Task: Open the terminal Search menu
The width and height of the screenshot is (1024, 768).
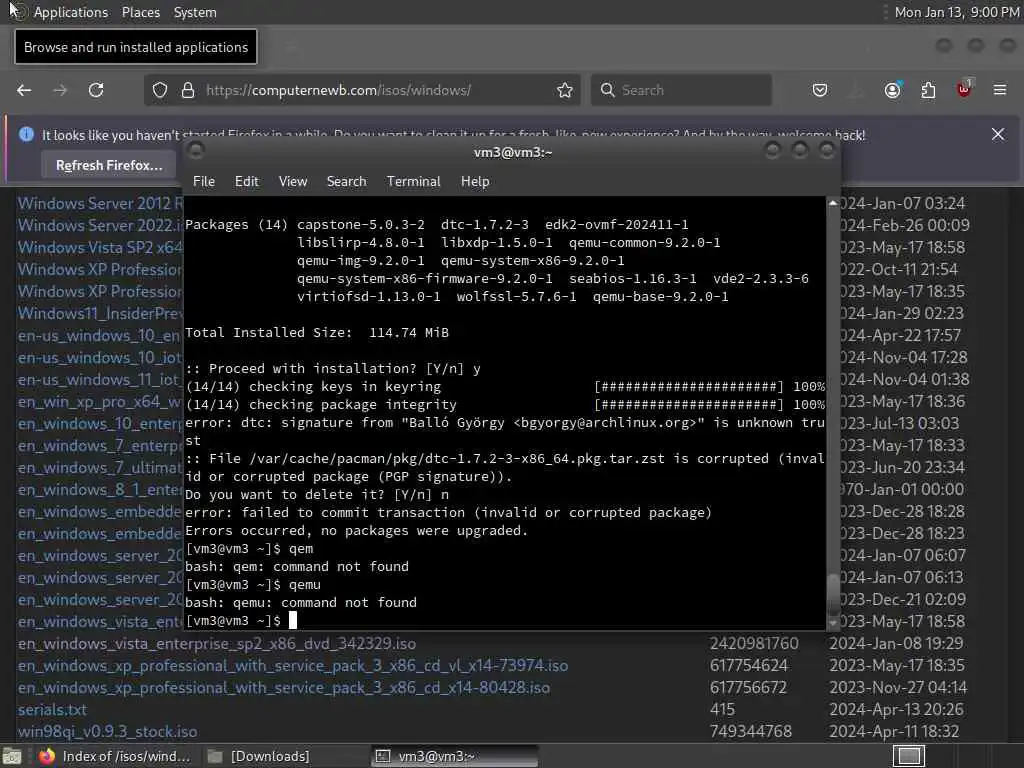Action: [346, 182]
